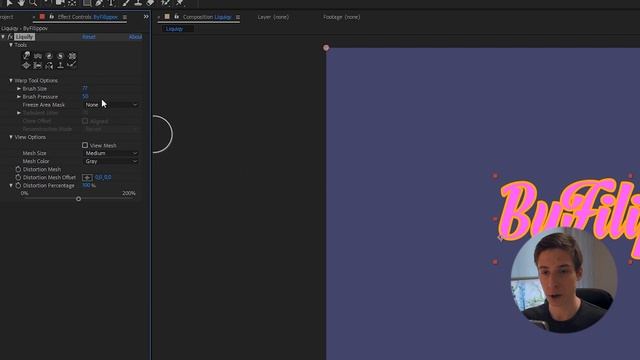This screenshot has width=640, height=360.
Task: Collapse the Tools section
Action: click(11, 45)
